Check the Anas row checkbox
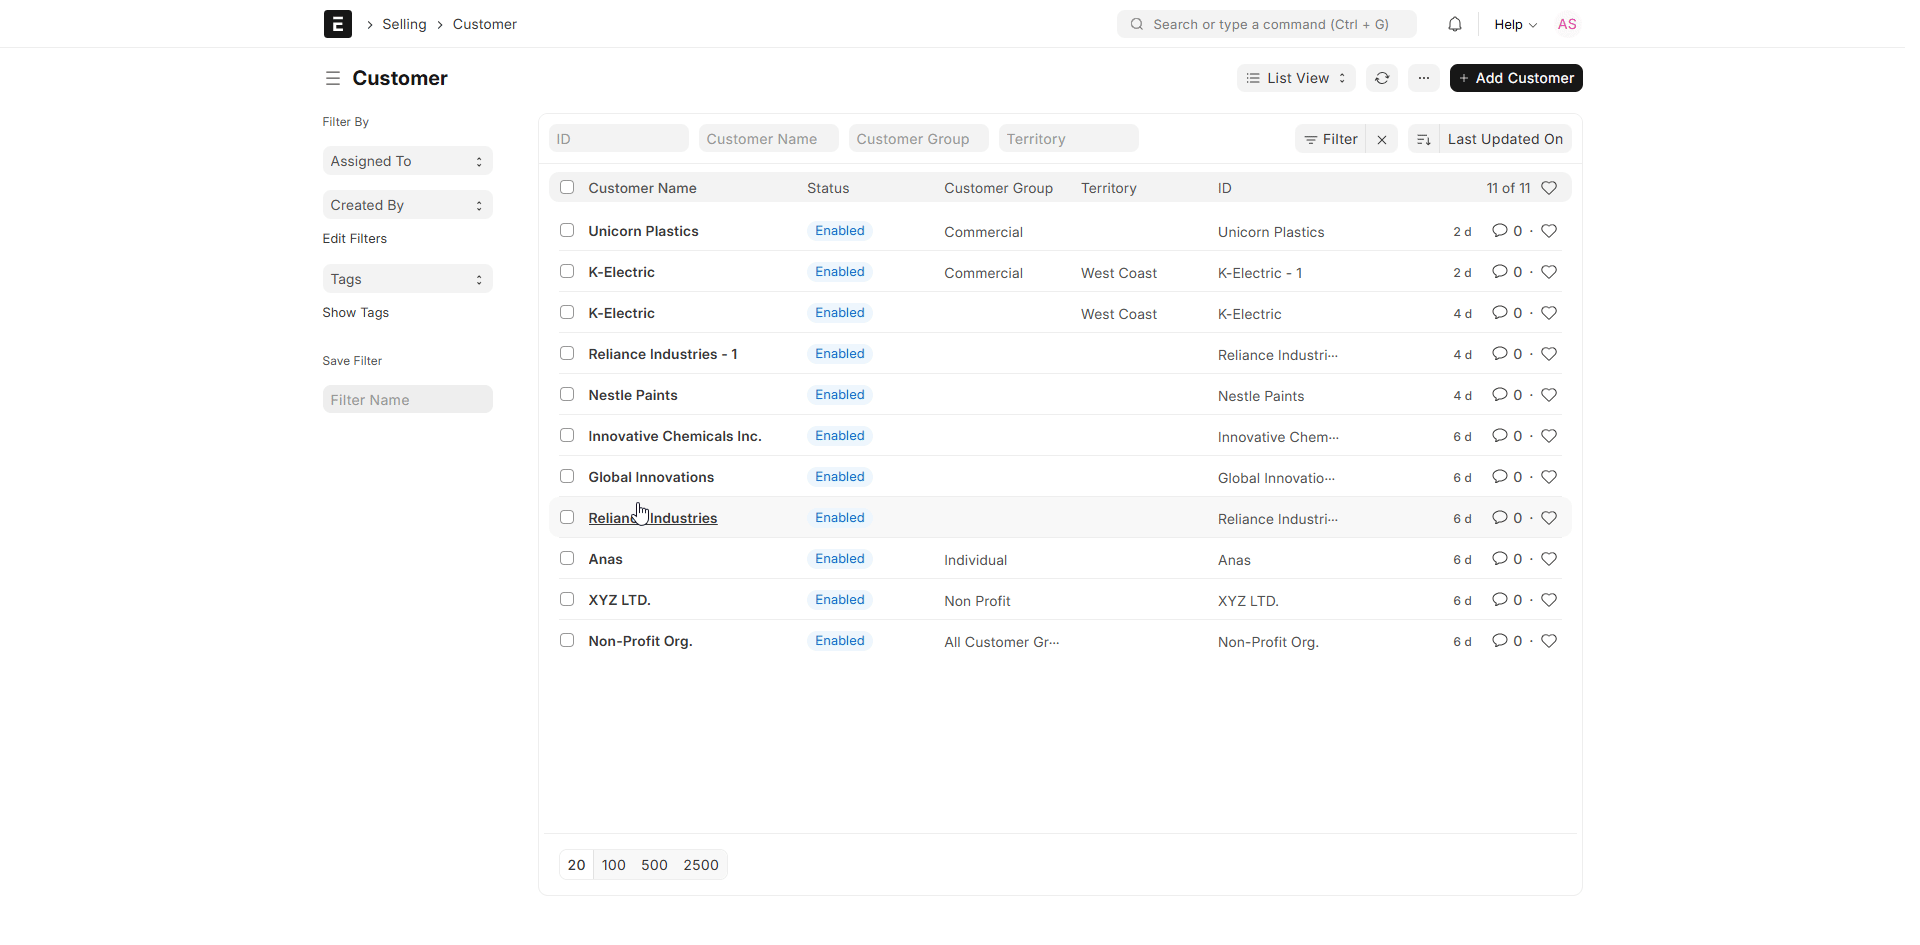This screenshot has width=1920, height=945. click(567, 558)
